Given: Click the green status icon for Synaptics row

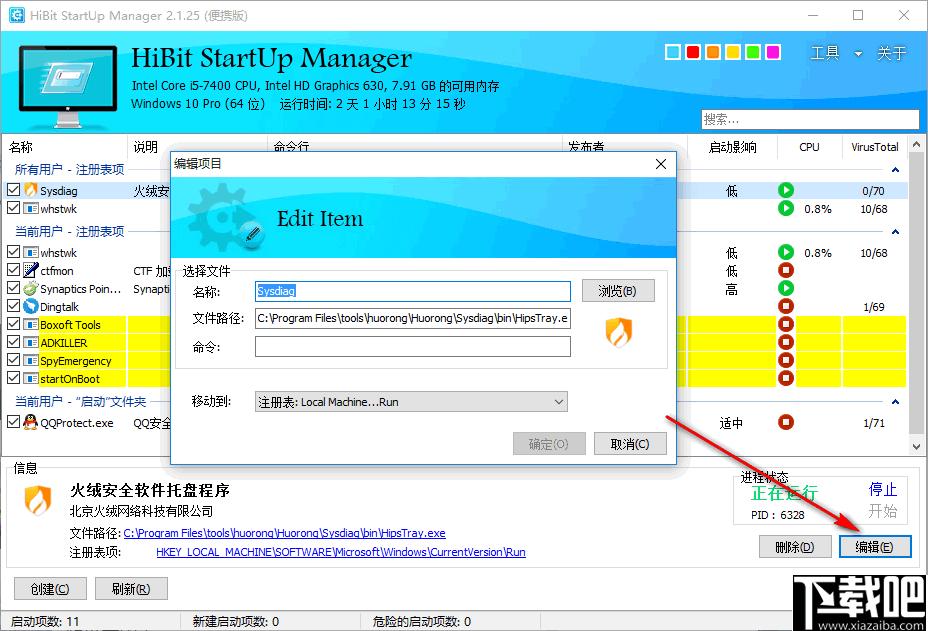Looking at the screenshot, I should tap(785, 288).
